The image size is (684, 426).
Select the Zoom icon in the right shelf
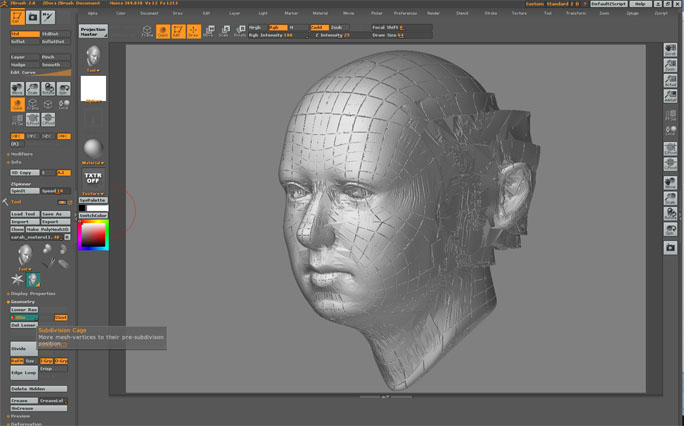coord(670,65)
